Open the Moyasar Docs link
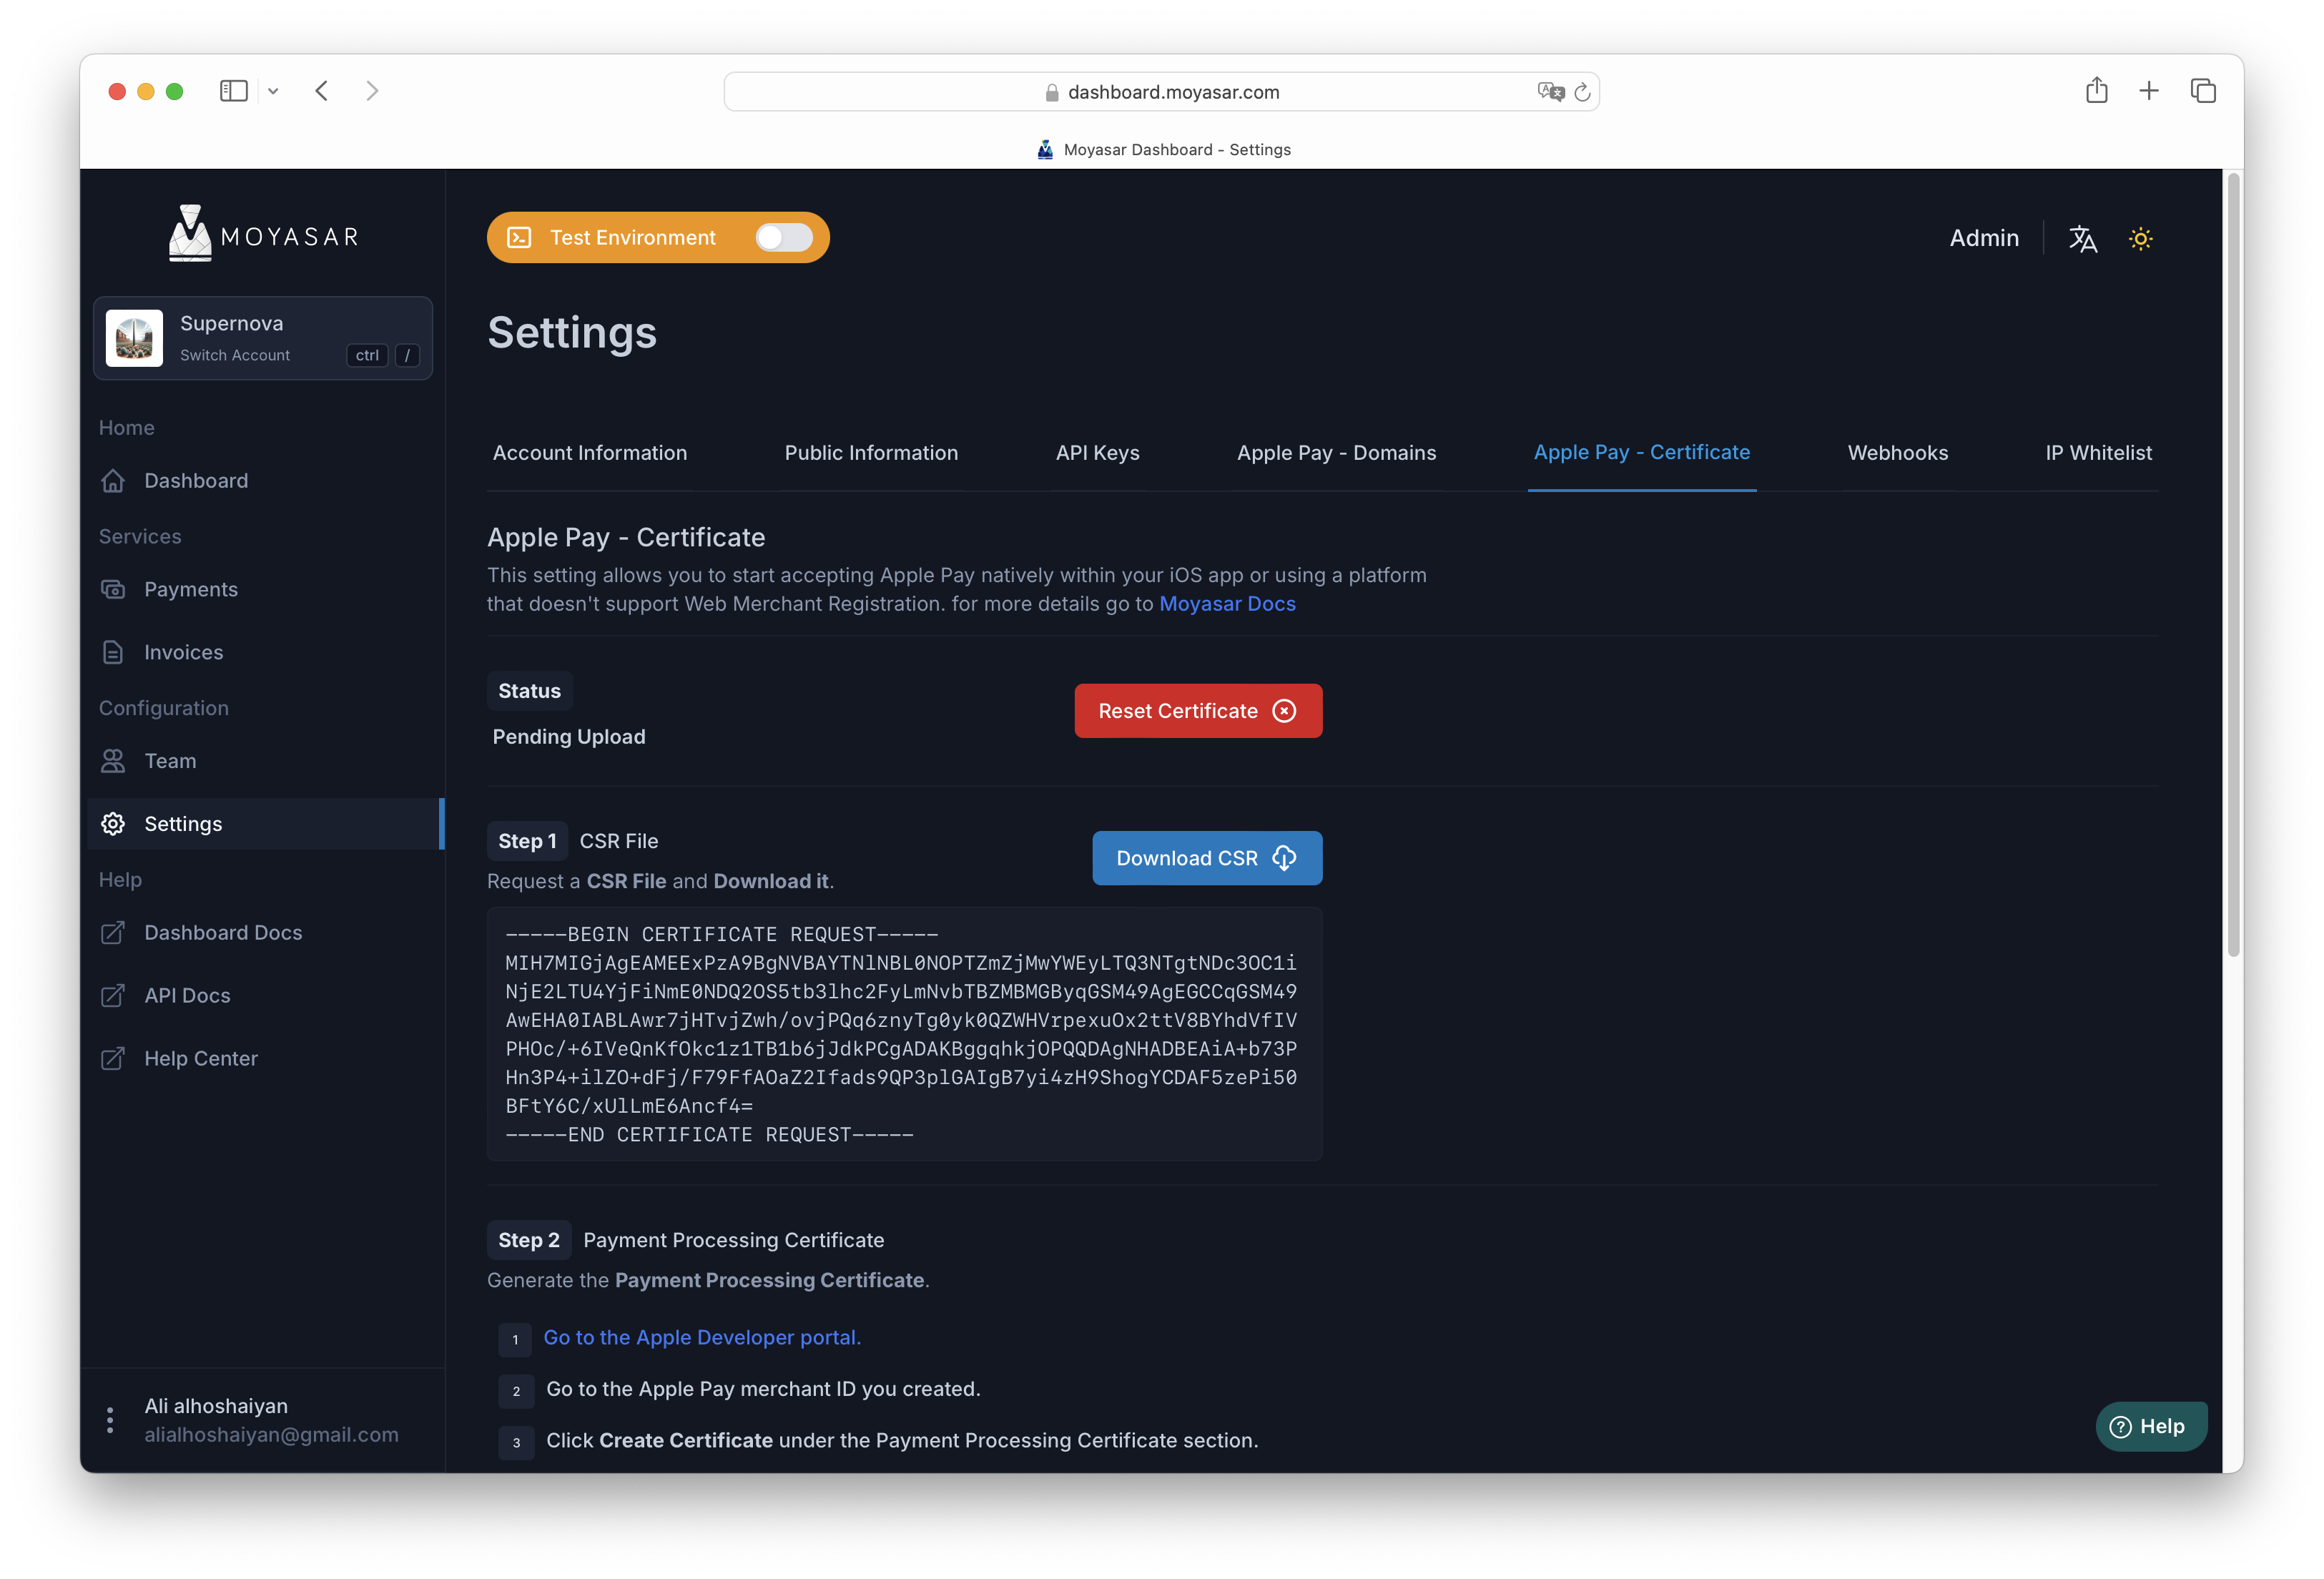The height and width of the screenshot is (1579, 2324). 1227,603
